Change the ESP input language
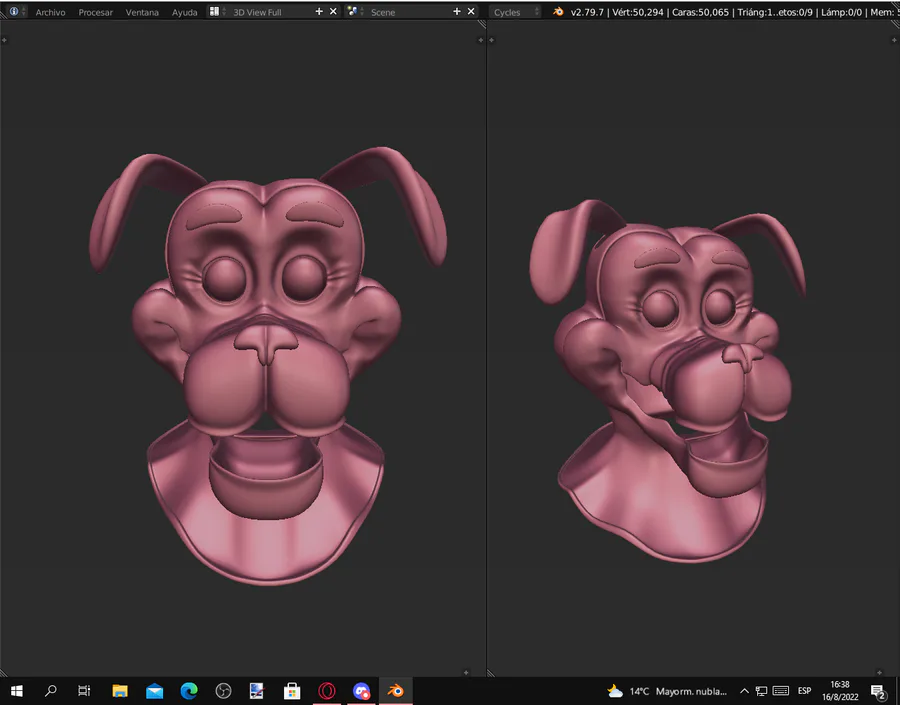The width and height of the screenshot is (900, 705). pos(805,691)
